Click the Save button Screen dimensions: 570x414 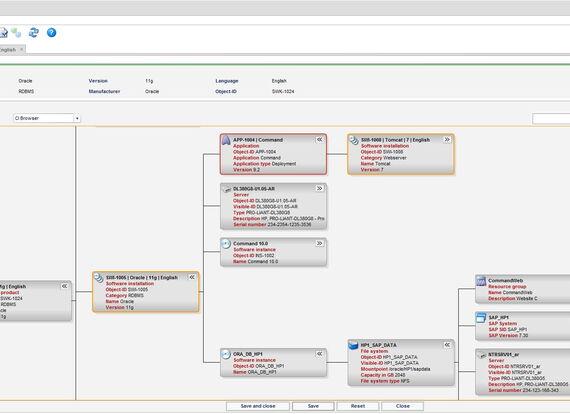pos(313,406)
